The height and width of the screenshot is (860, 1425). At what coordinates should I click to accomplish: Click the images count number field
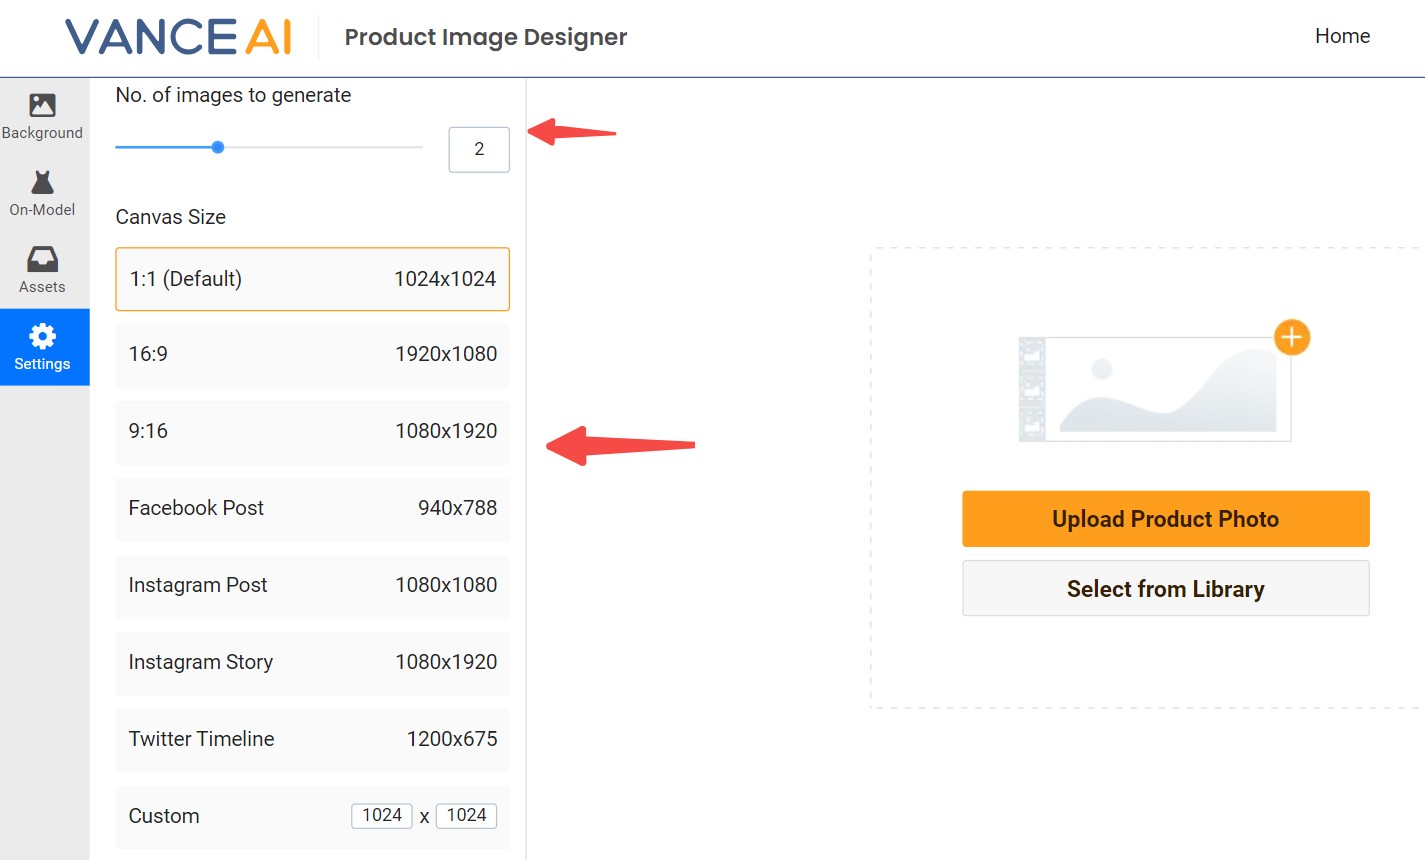[479, 149]
